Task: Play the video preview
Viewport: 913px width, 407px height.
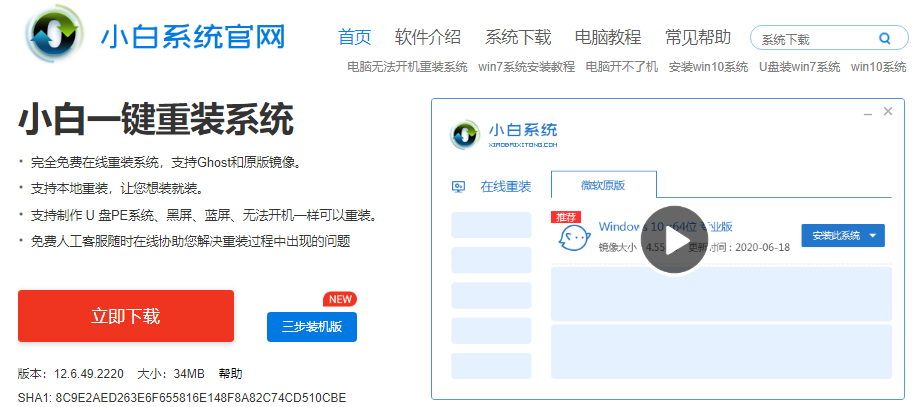Action: pyautogui.click(x=673, y=240)
